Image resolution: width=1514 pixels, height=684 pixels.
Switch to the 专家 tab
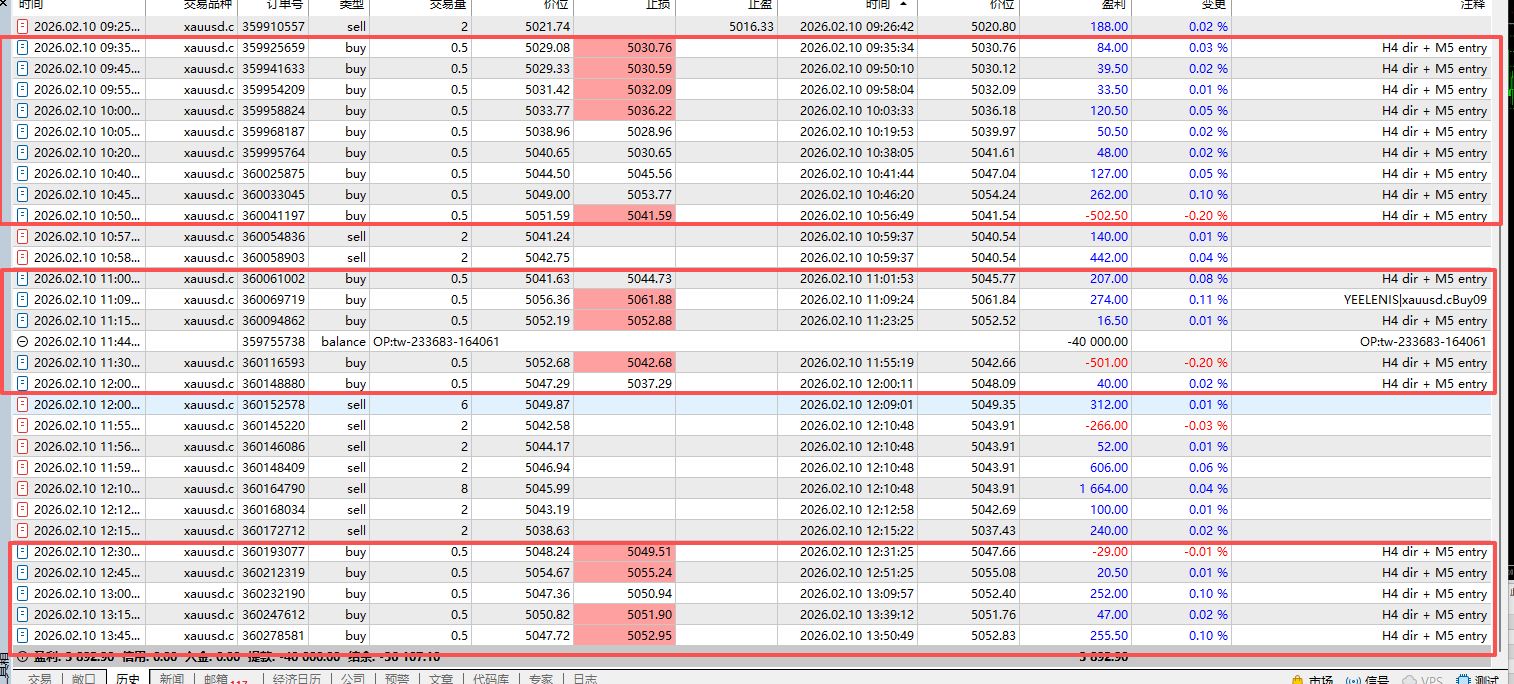[541, 679]
